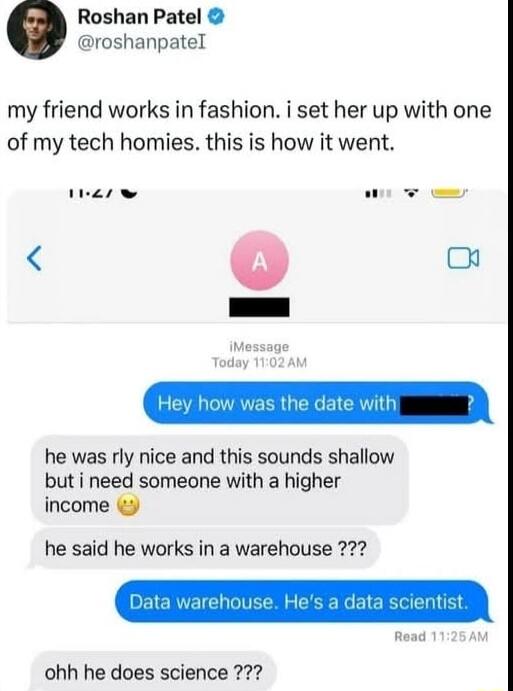The width and height of the screenshot is (513, 691).
Task: Open the pink "A" contact avatar
Action: click(260, 260)
